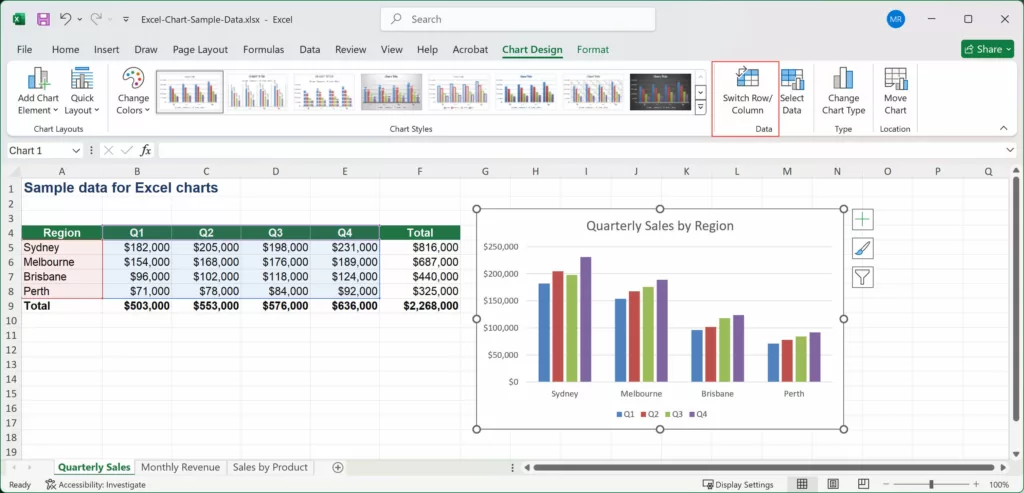Apply the dark black chart style

point(660,92)
